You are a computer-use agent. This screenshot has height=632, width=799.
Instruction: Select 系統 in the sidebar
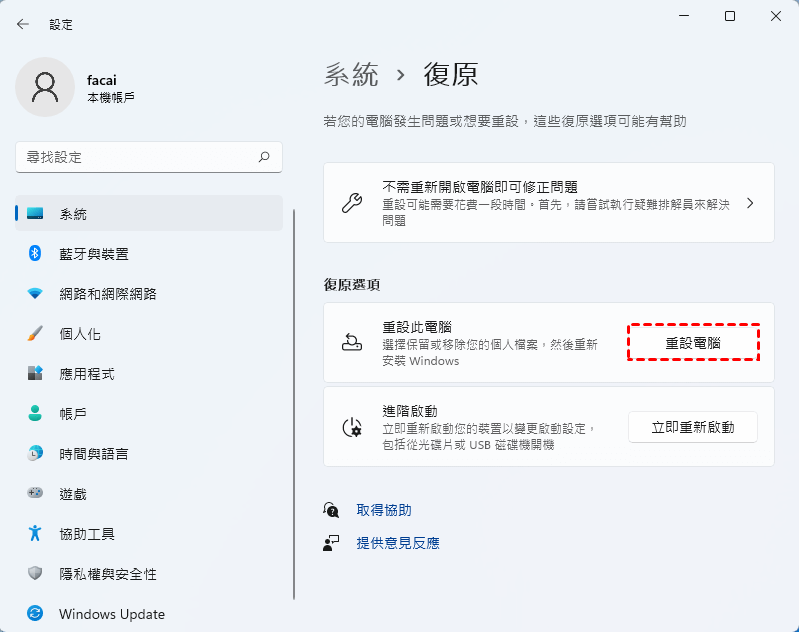(x=73, y=214)
